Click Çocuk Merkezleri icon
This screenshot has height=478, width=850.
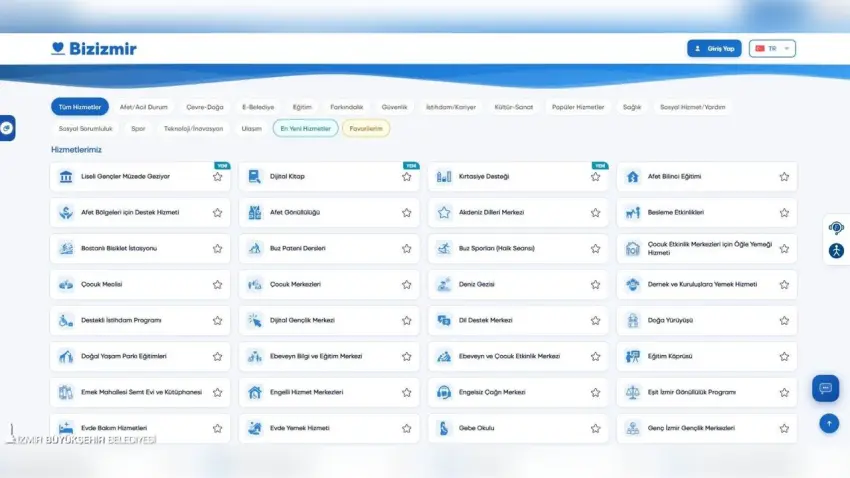(254, 285)
